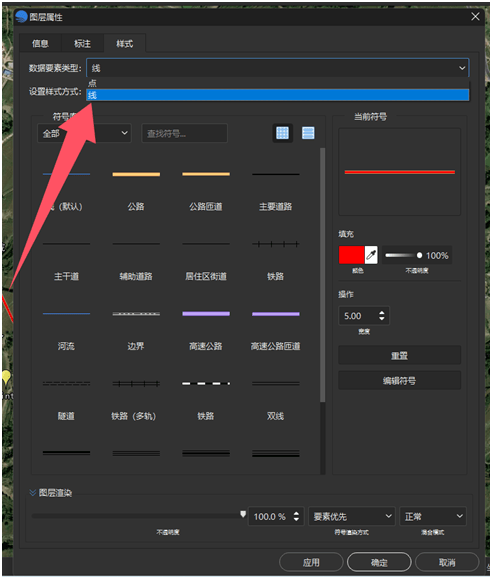Screen dimensions: 492x579
Task: Switch to the 信息 tab
Action: click(x=40, y=44)
